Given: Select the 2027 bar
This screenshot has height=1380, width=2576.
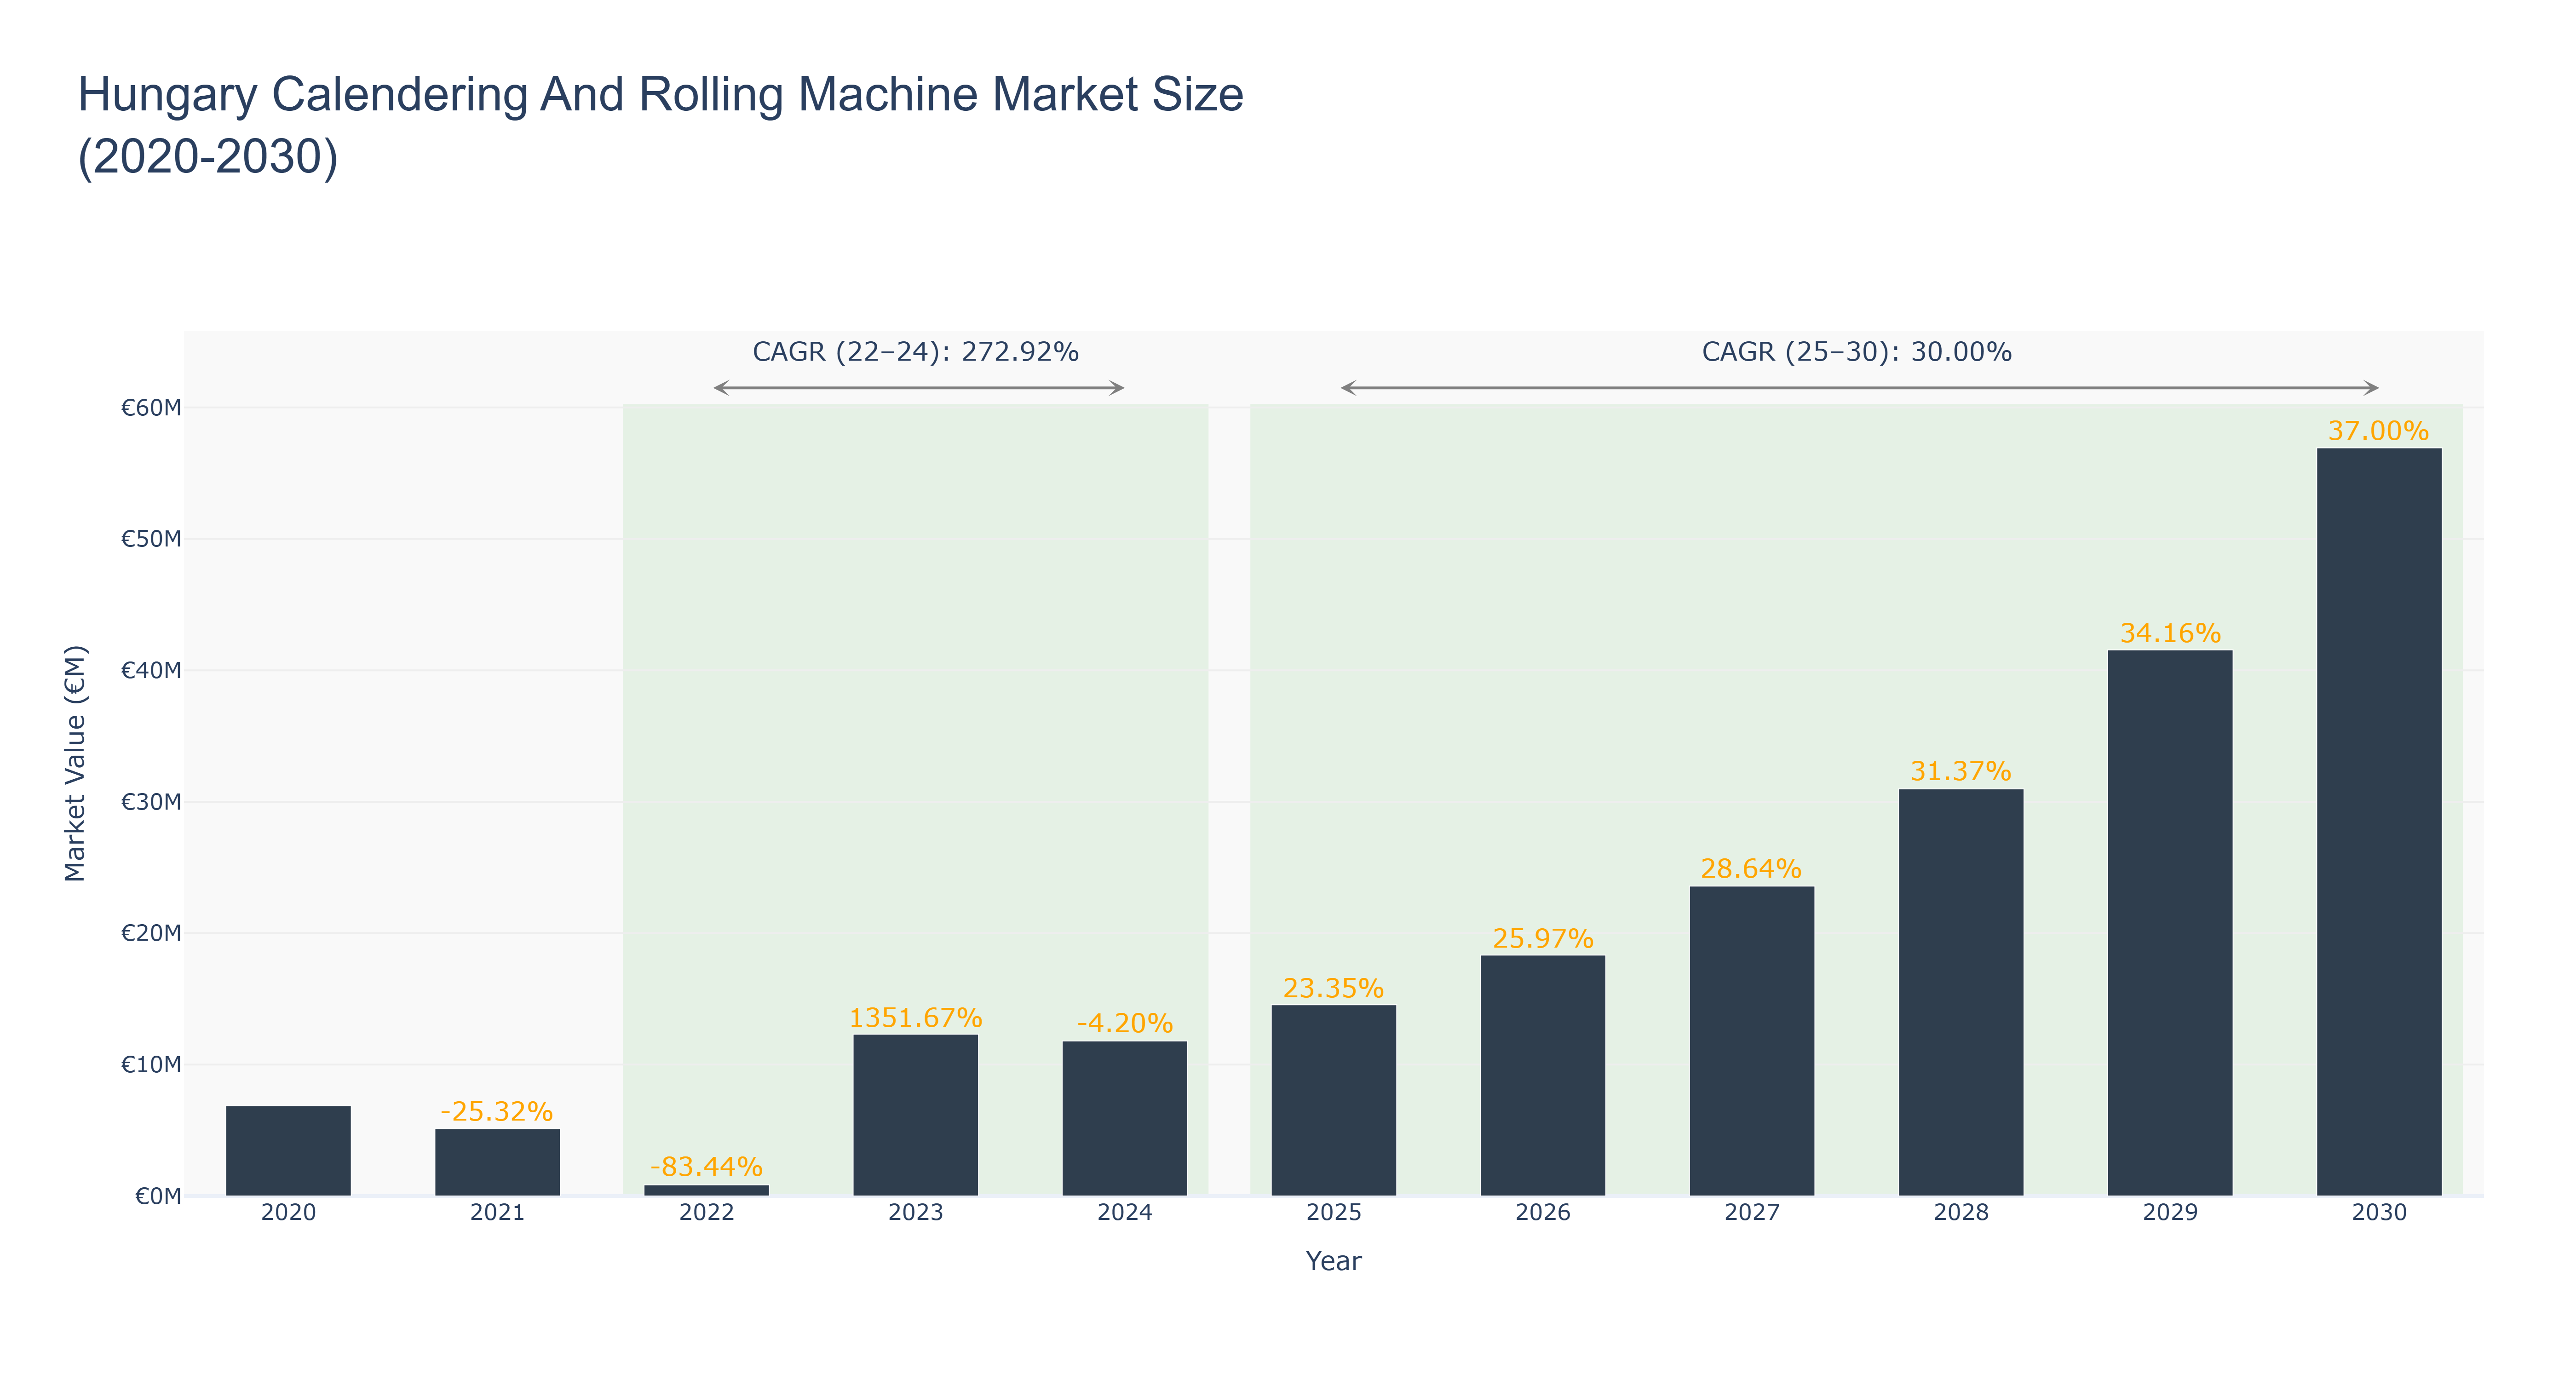Looking at the screenshot, I should (x=1751, y=1041).
